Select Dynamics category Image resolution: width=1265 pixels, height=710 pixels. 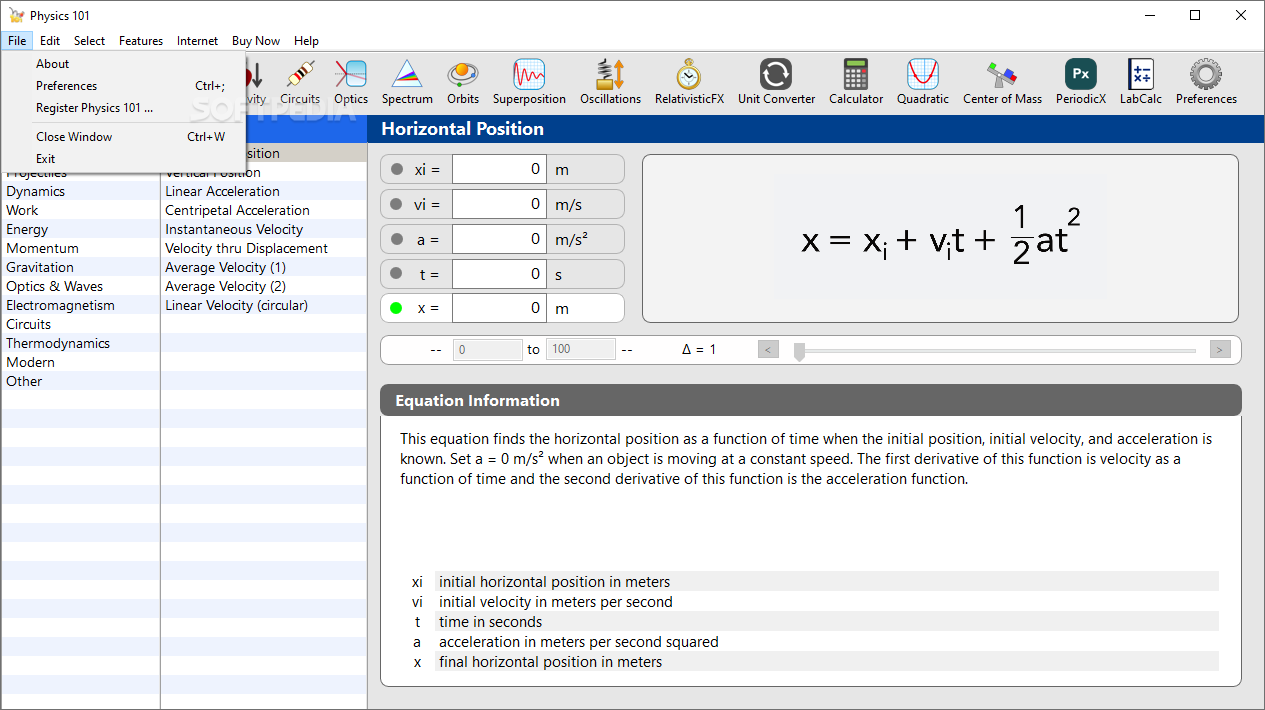point(80,191)
